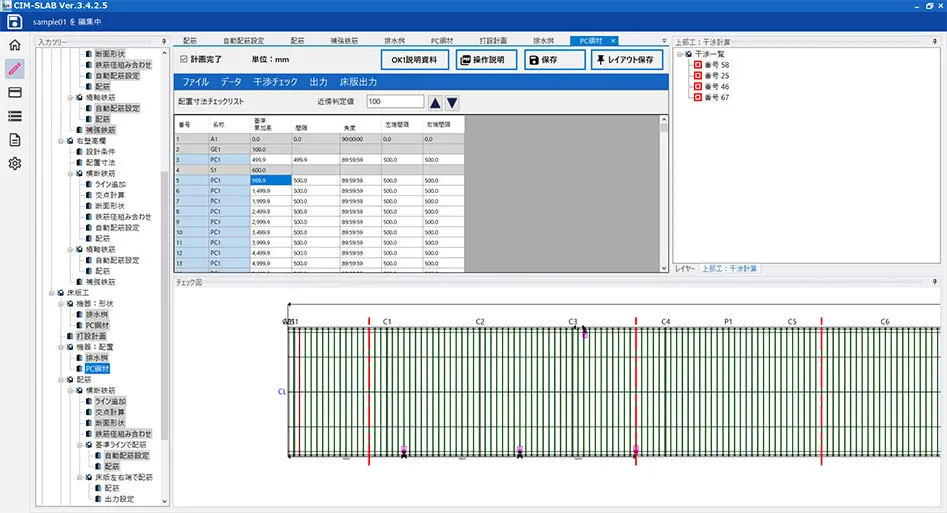Click the check list table scroll-up arrow
The height and width of the screenshot is (513, 947).
(x=664, y=120)
